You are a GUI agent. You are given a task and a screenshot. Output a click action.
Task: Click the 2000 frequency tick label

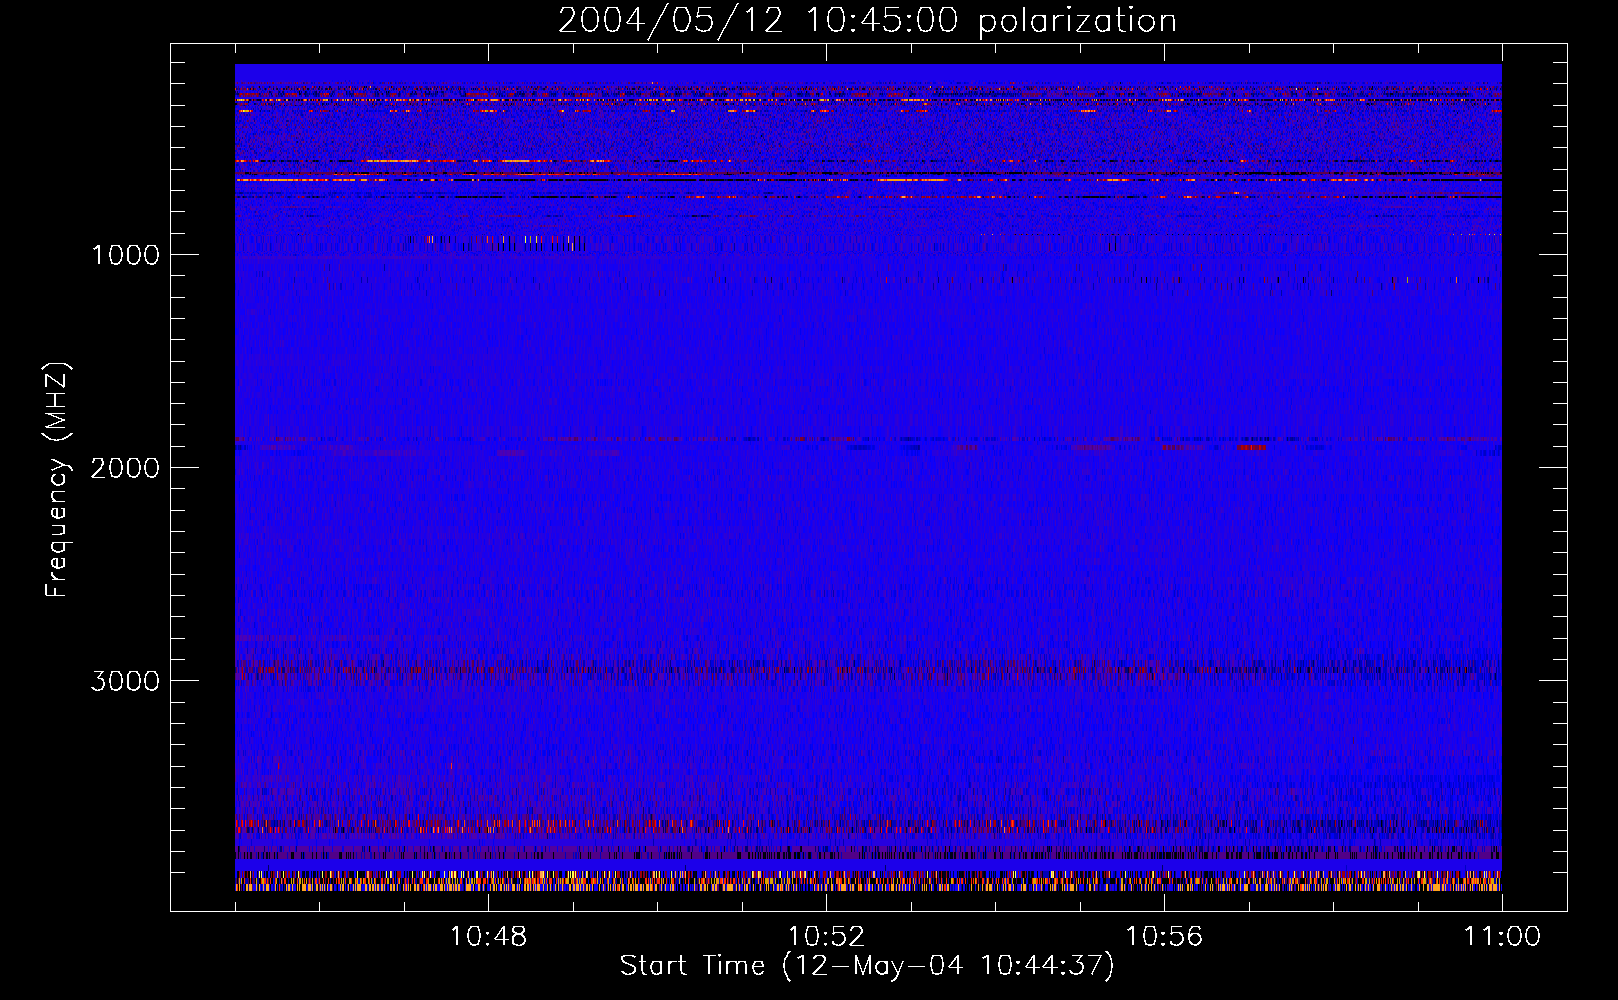[x=125, y=468]
